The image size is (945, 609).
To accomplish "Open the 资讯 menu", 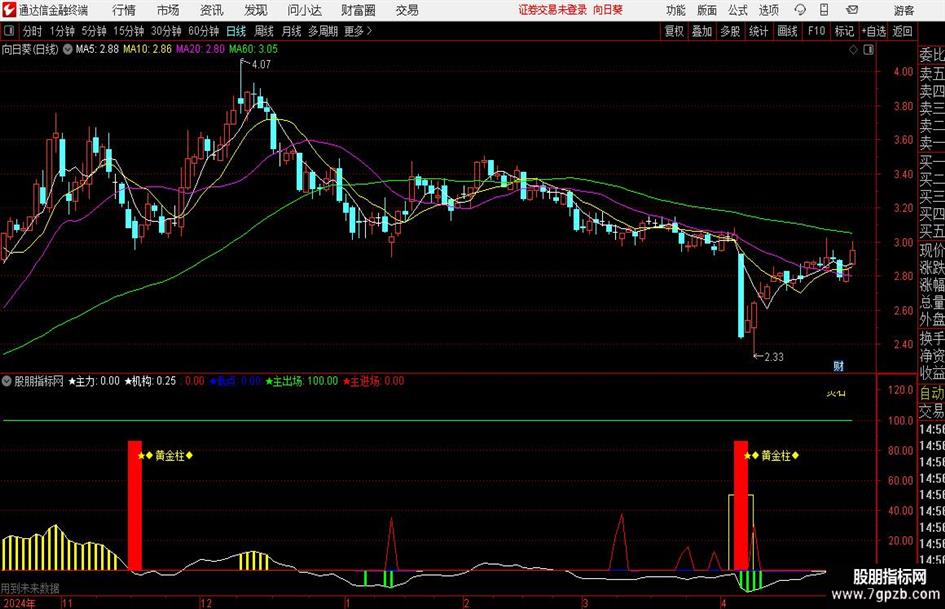I will point(212,10).
